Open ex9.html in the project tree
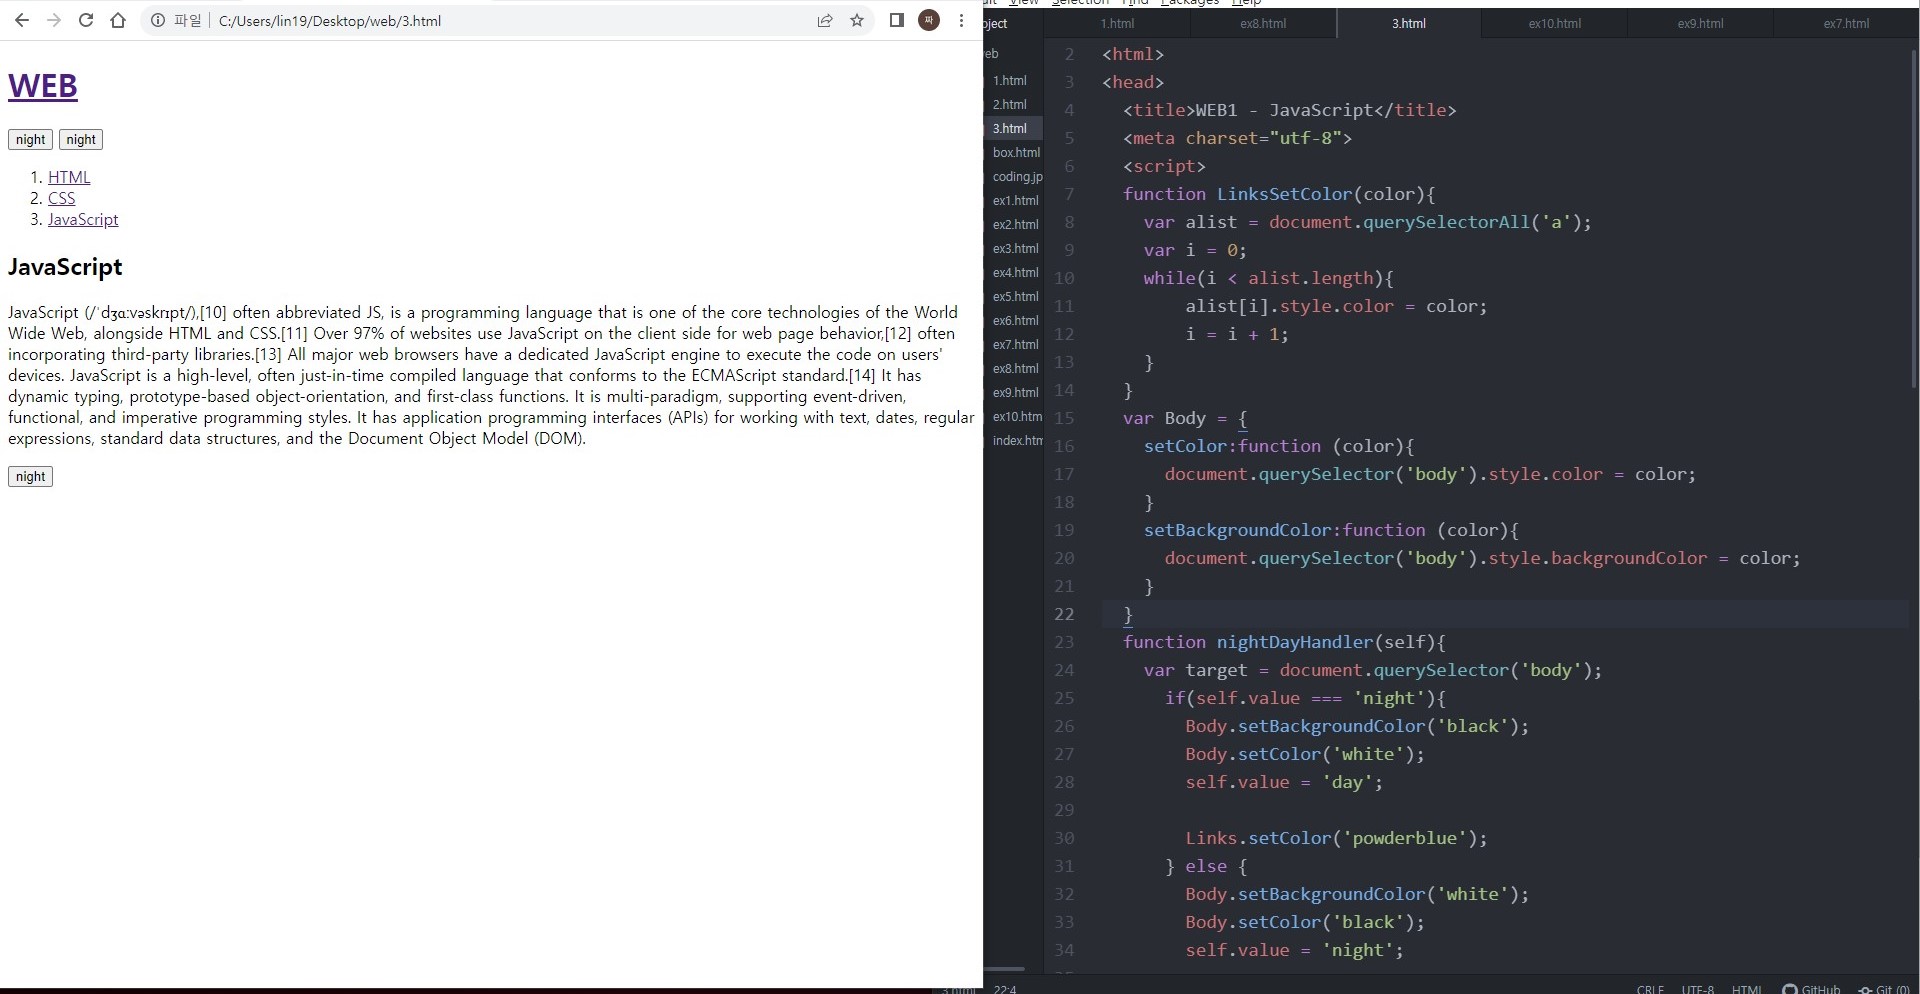This screenshot has height=994, width=1920. 1014,392
